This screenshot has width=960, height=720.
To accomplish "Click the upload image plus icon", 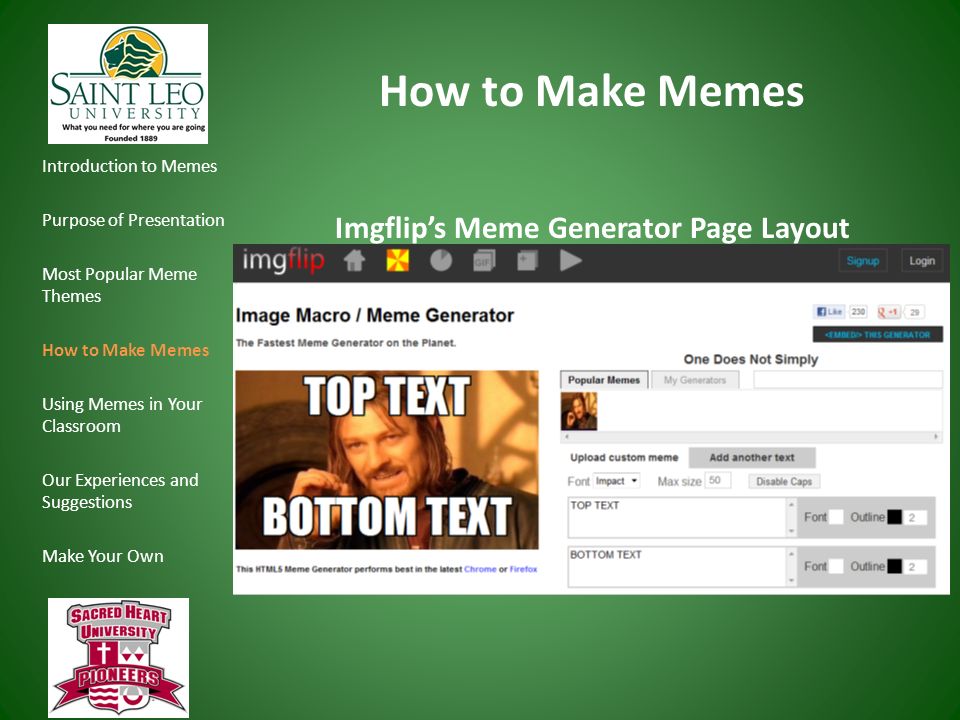I will [527, 261].
